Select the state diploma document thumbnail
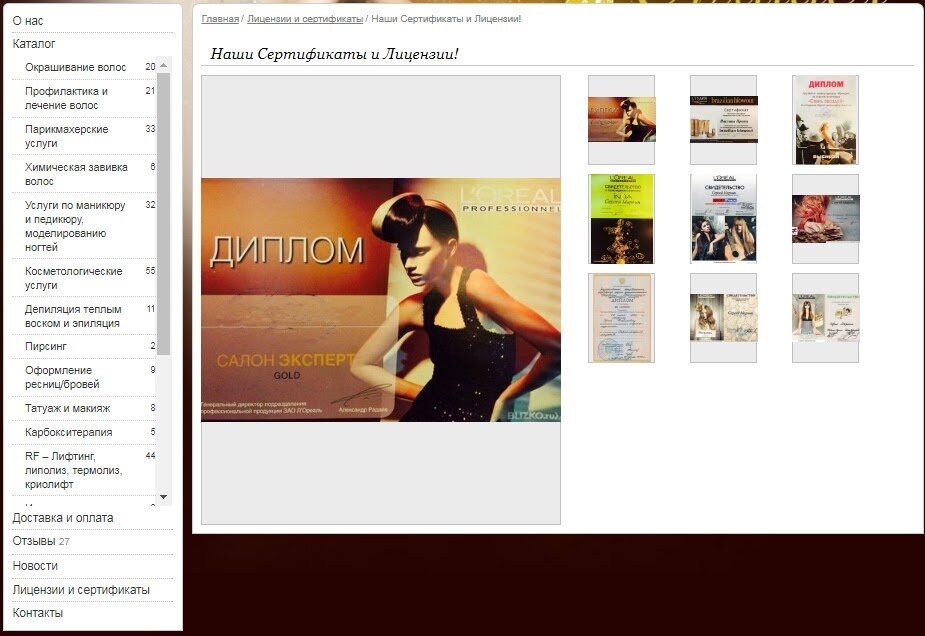 point(621,318)
